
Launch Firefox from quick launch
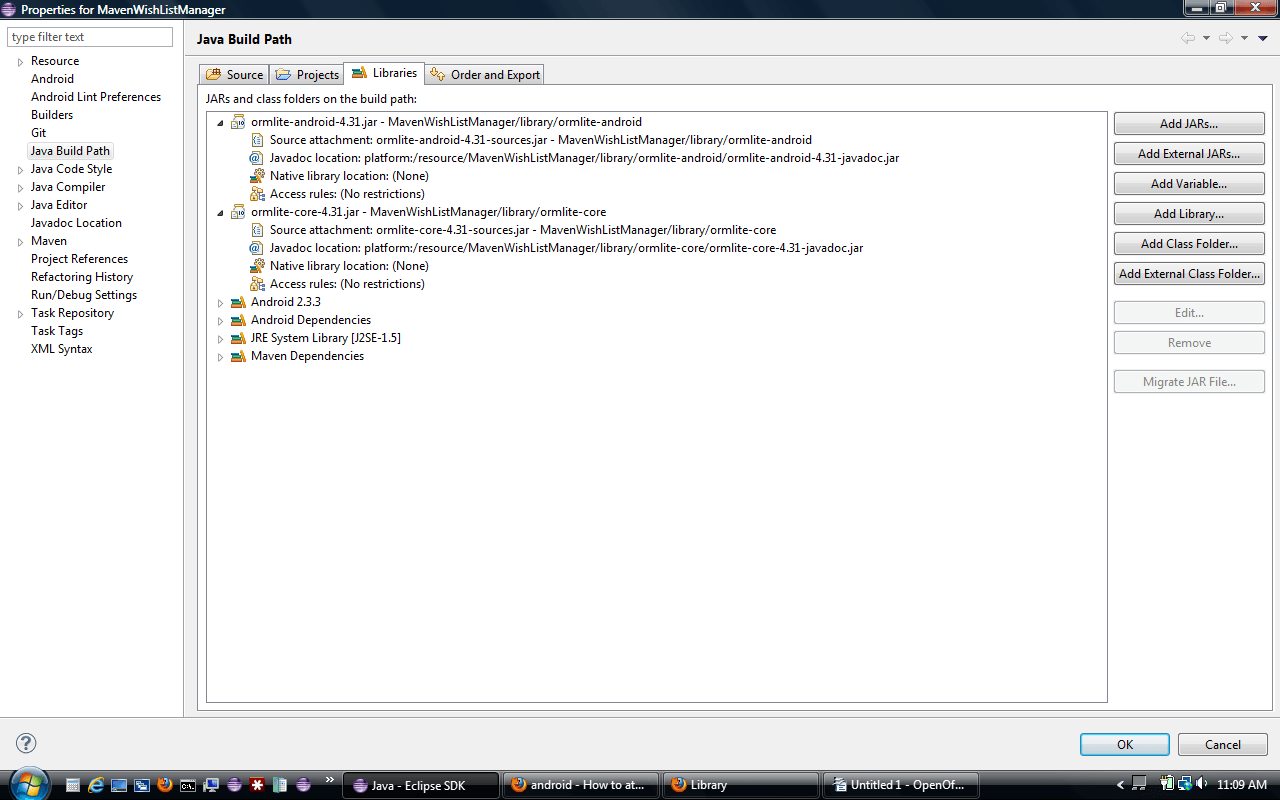click(x=165, y=785)
